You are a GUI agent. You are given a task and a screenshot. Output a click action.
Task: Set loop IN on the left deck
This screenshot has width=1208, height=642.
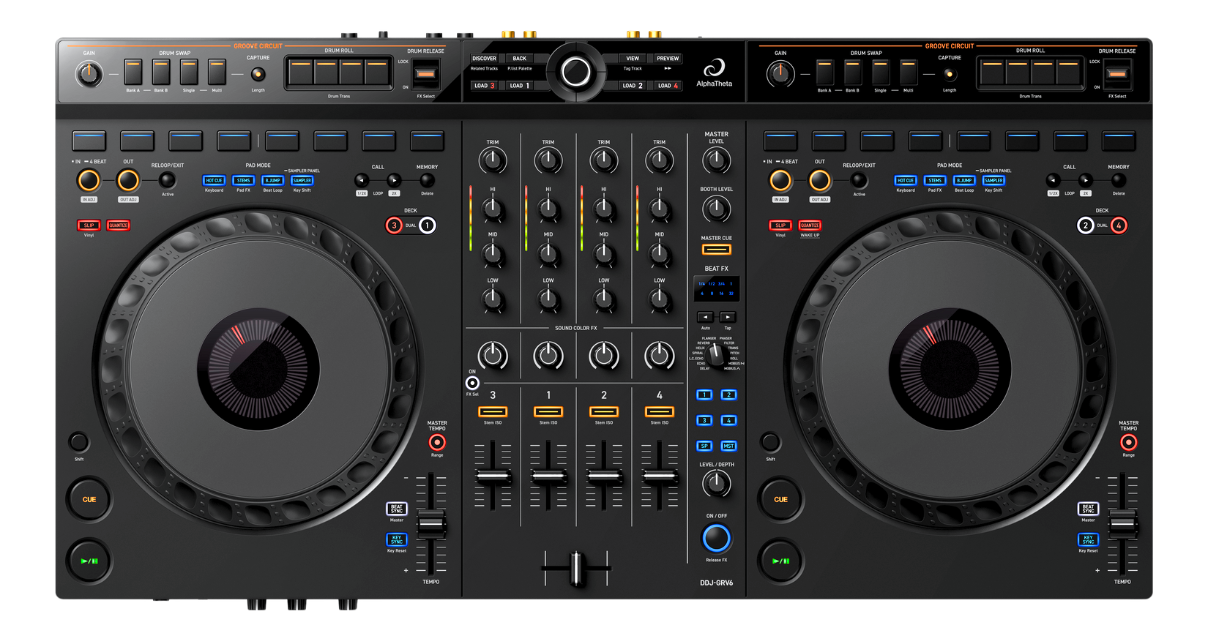coord(88,180)
